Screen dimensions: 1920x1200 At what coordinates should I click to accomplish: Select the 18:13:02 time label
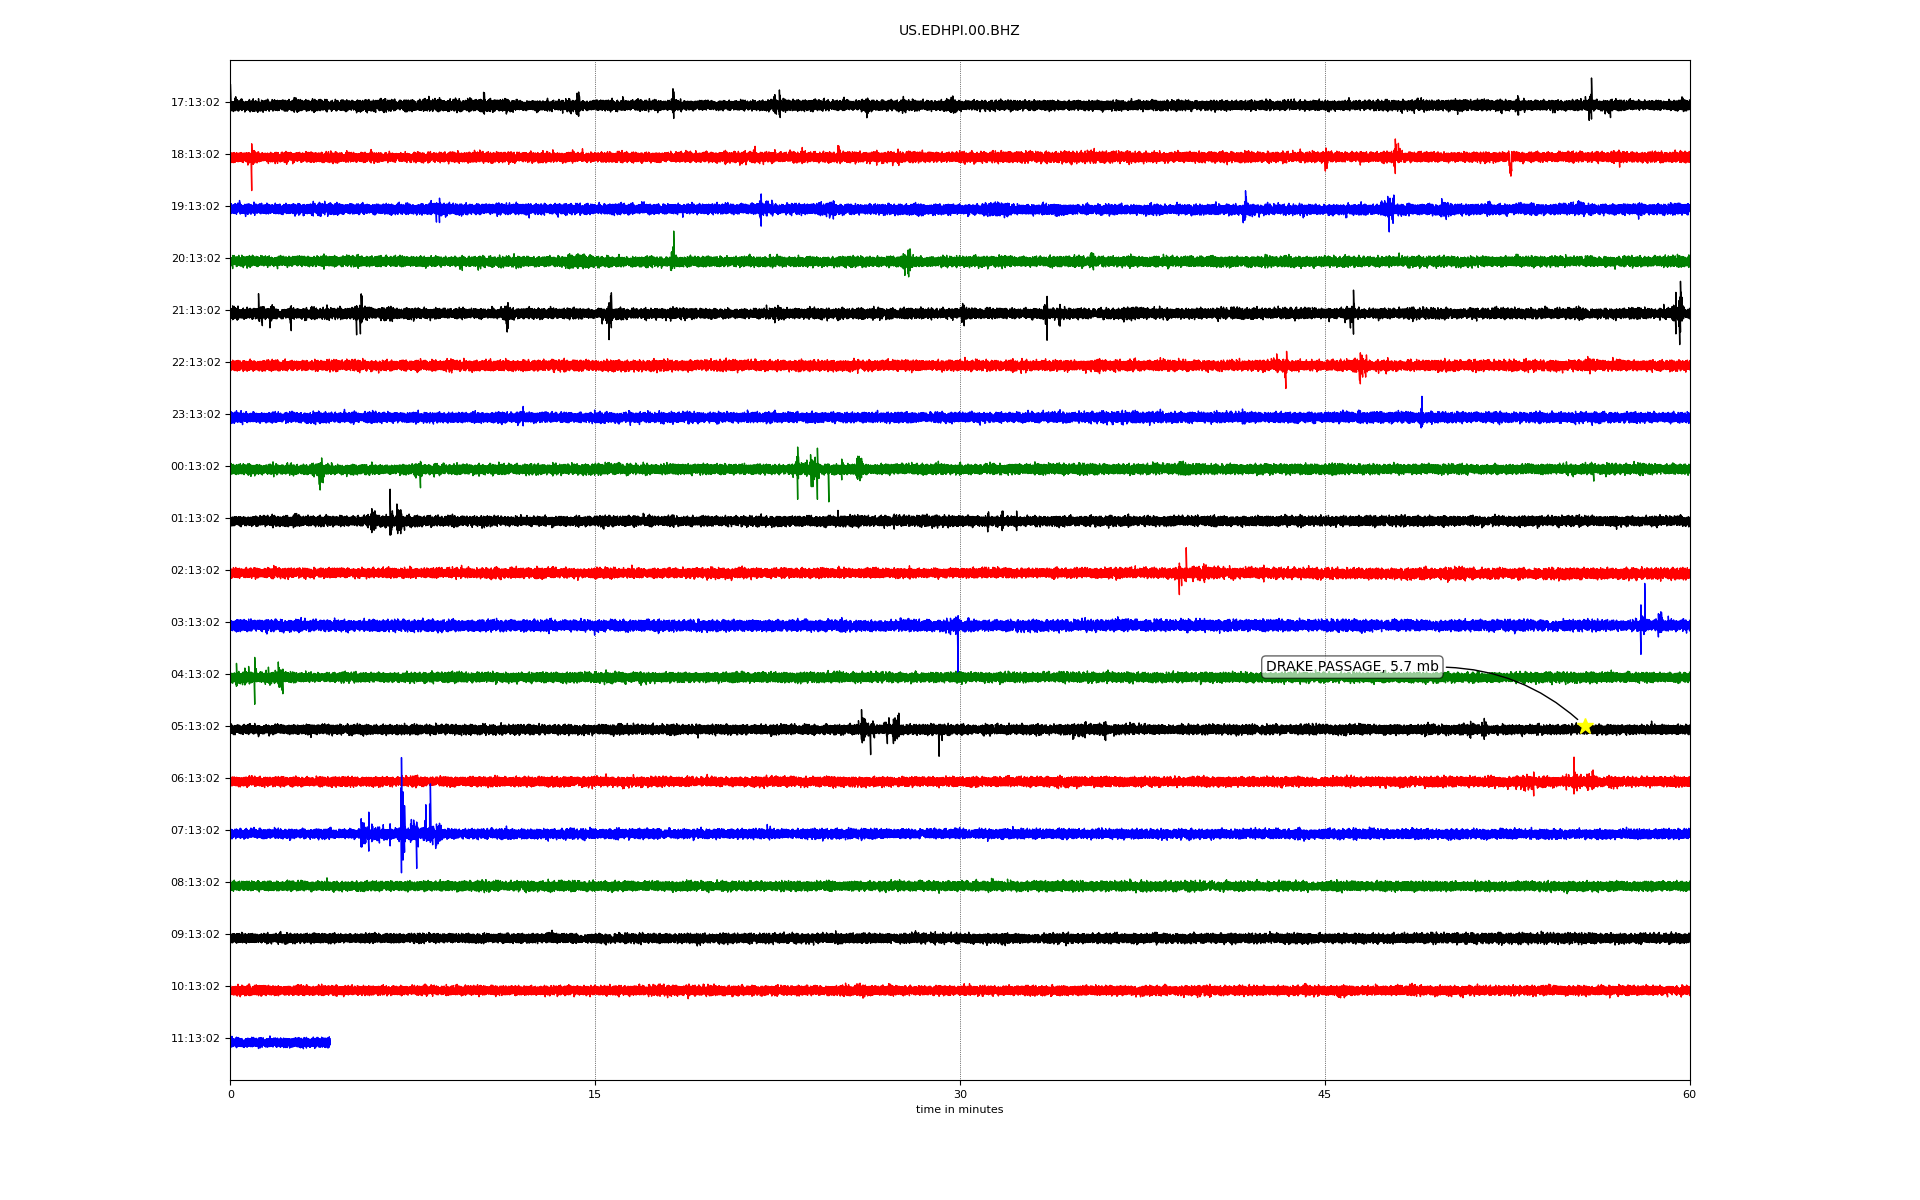[x=195, y=154]
